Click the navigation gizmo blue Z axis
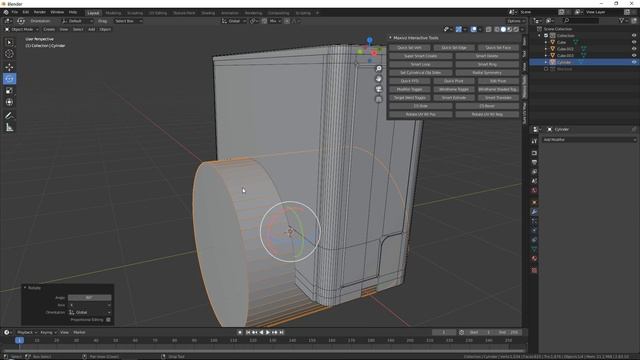The height and width of the screenshot is (360, 640). (369, 40)
